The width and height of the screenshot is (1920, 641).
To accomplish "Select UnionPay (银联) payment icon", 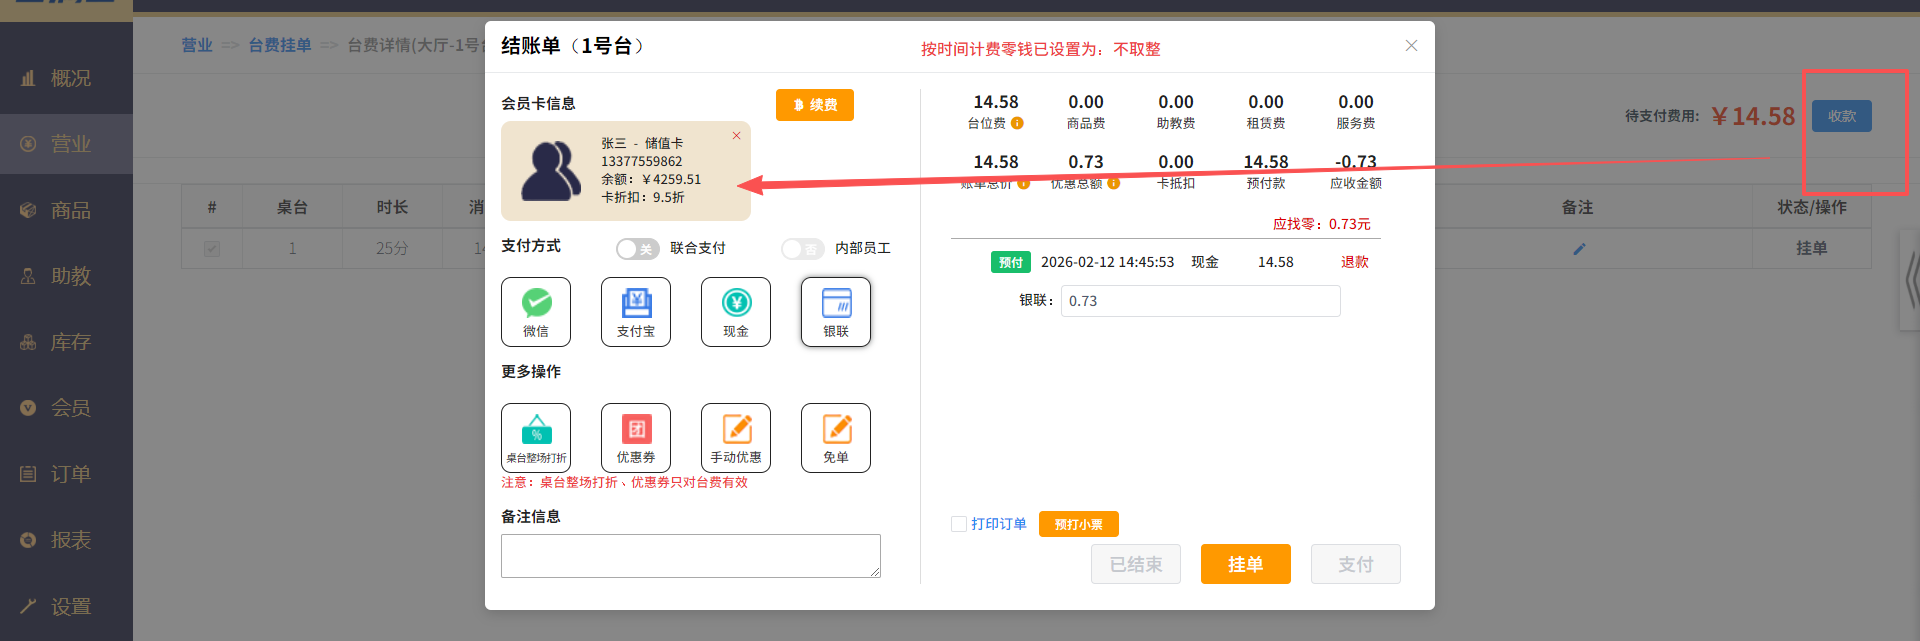I will [x=836, y=311].
